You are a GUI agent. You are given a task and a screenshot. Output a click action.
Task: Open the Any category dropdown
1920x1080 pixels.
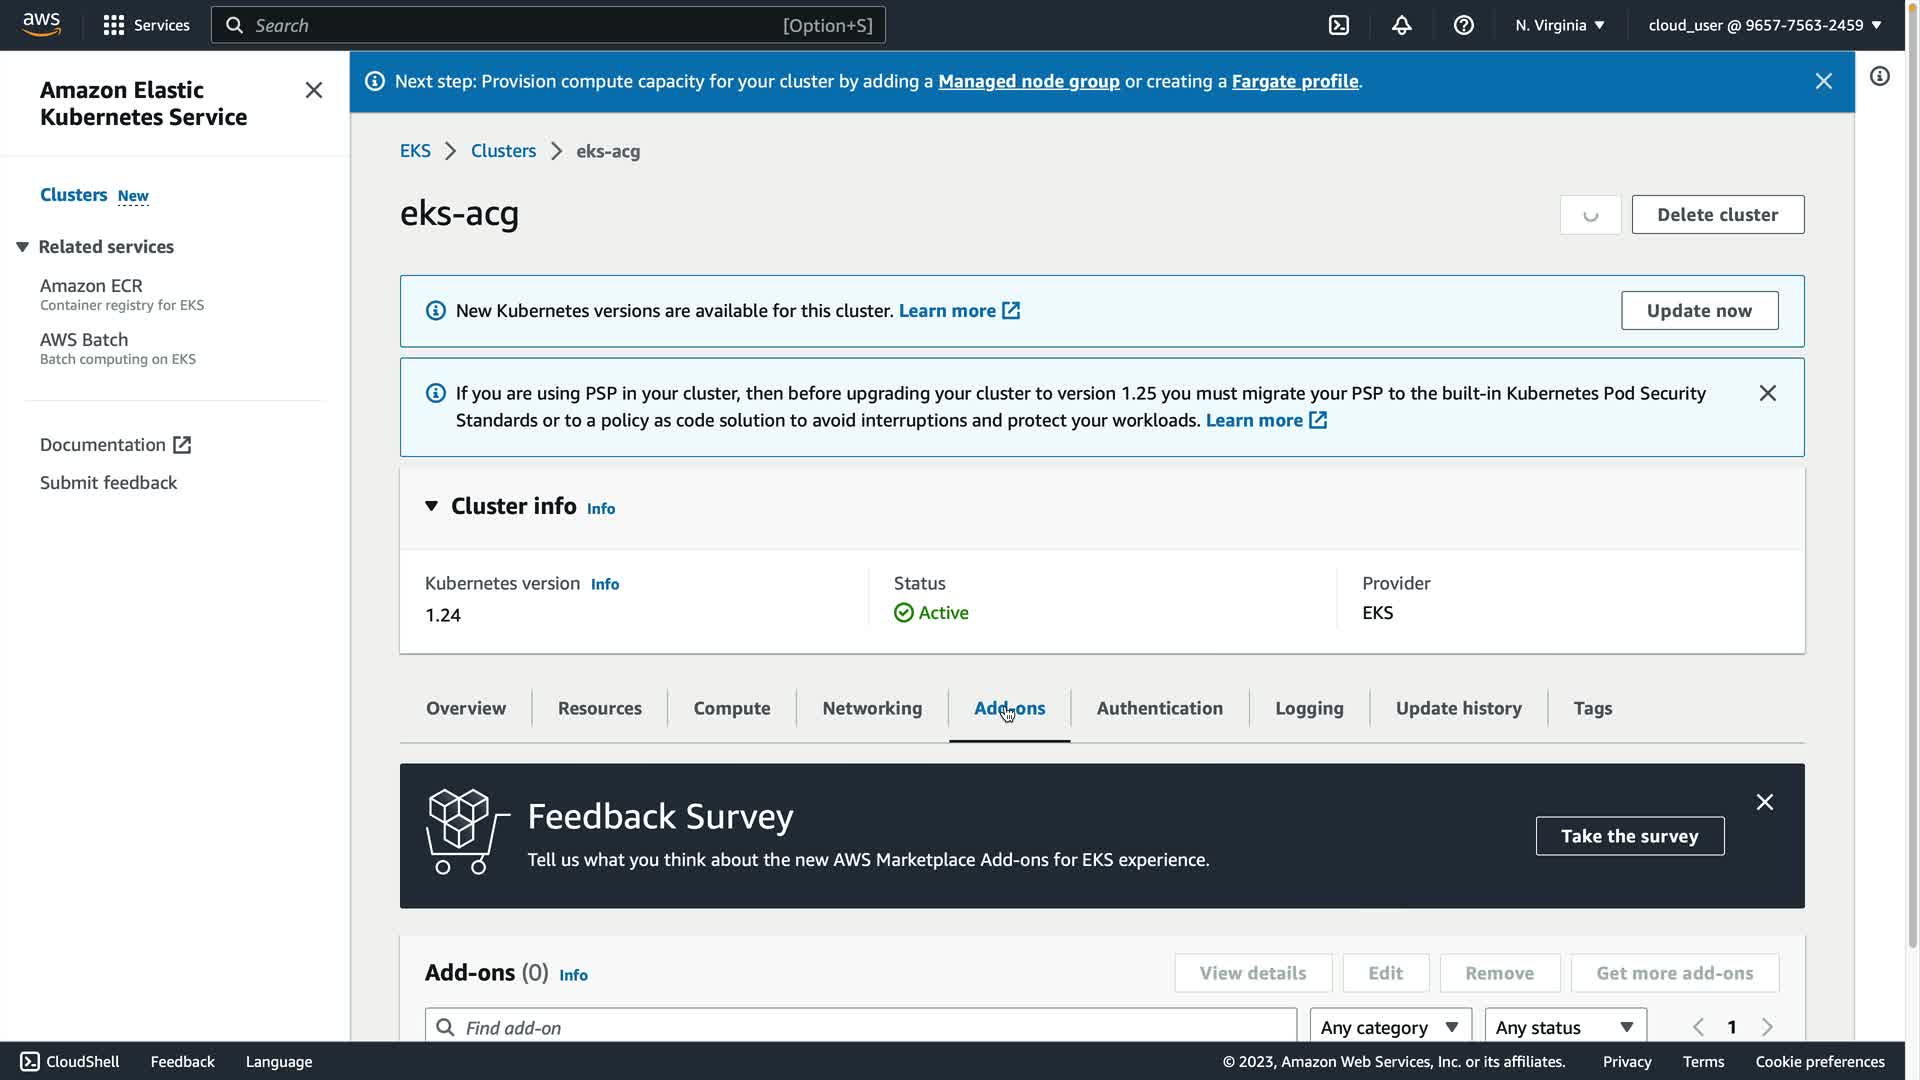pos(1390,1027)
